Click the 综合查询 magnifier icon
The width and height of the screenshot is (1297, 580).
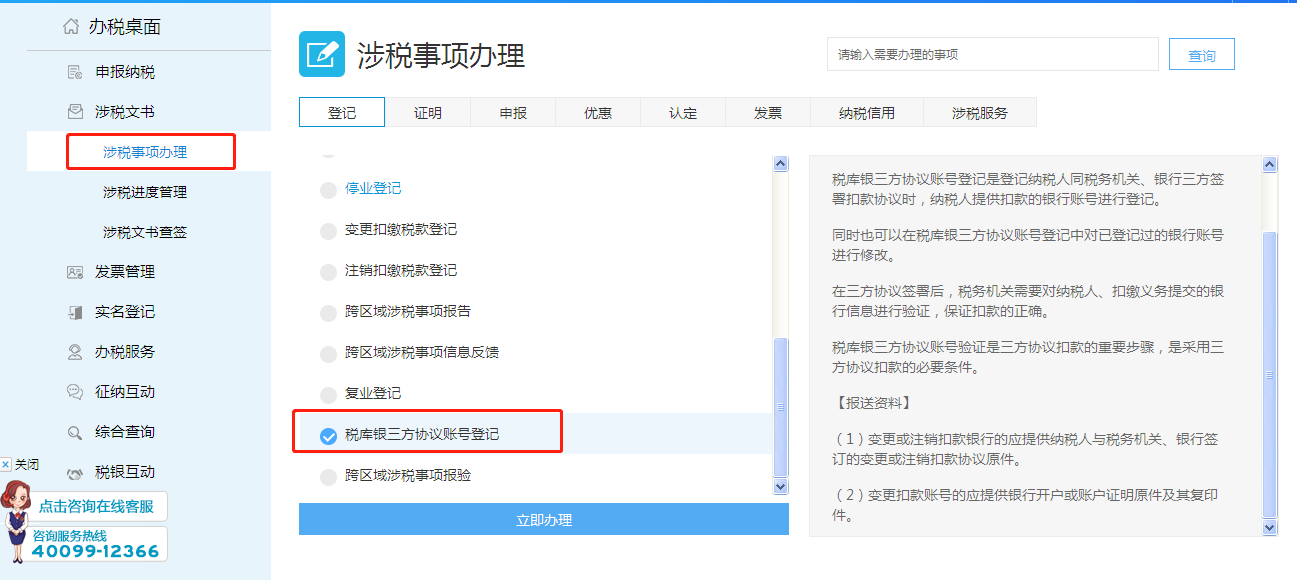(x=75, y=432)
